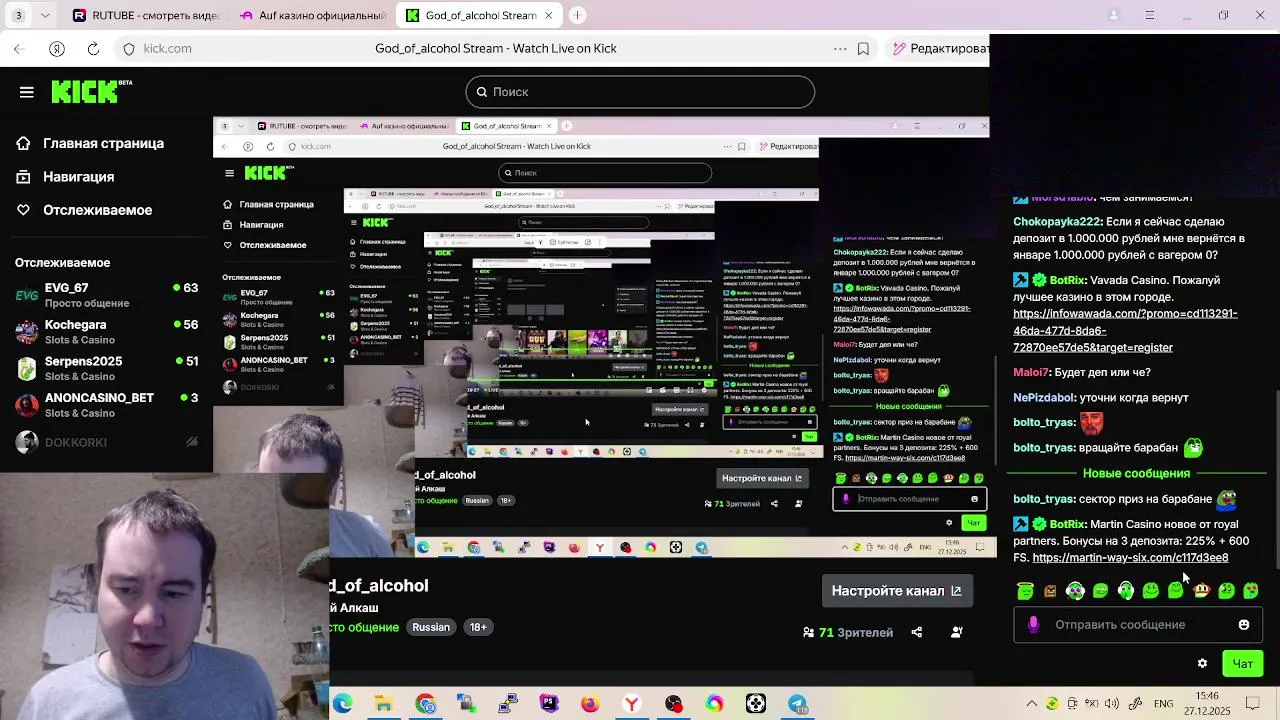Open the Vavada promo link in chat

1125,330
